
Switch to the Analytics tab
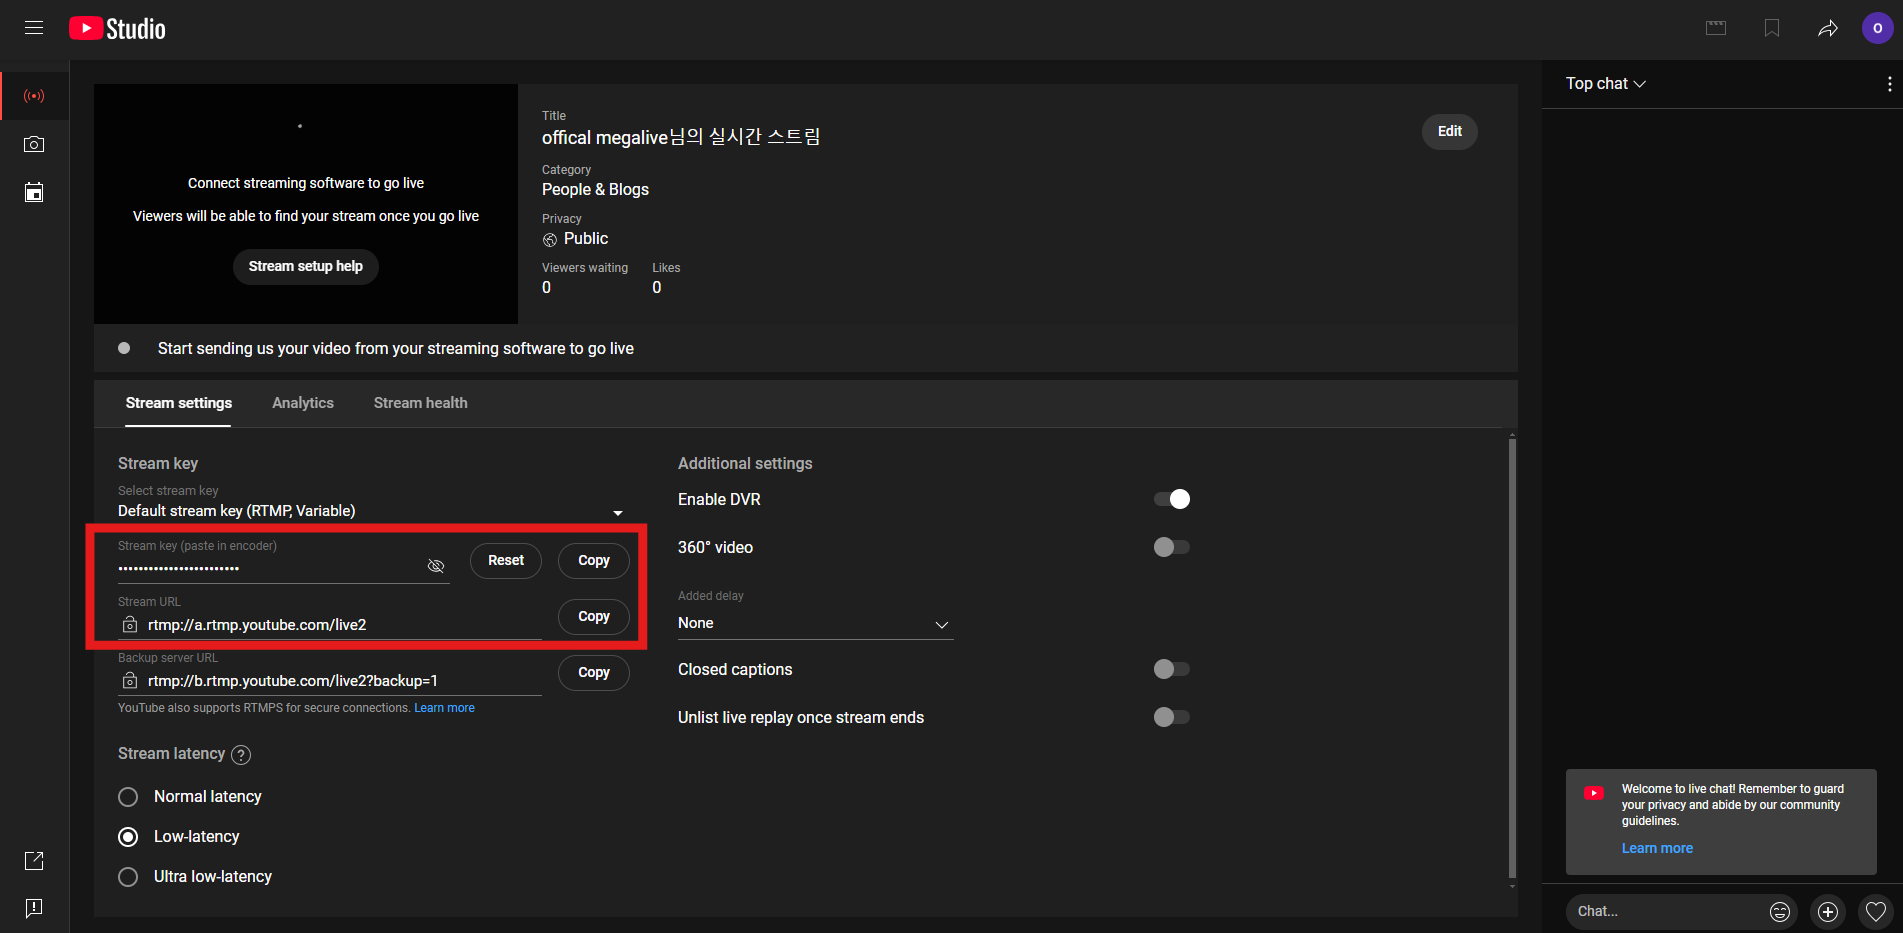pos(303,403)
